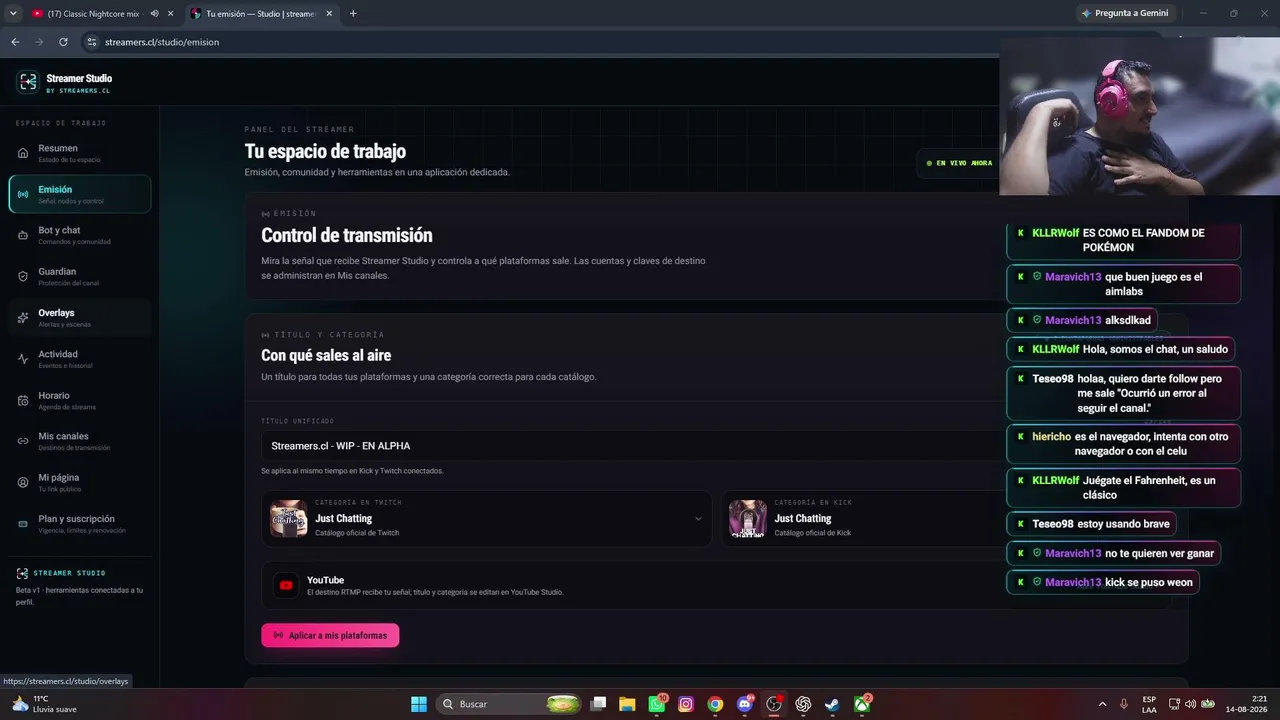This screenshot has width=1280, height=720.
Task: Open the Bot y chat robot icon
Action: click(23, 235)
